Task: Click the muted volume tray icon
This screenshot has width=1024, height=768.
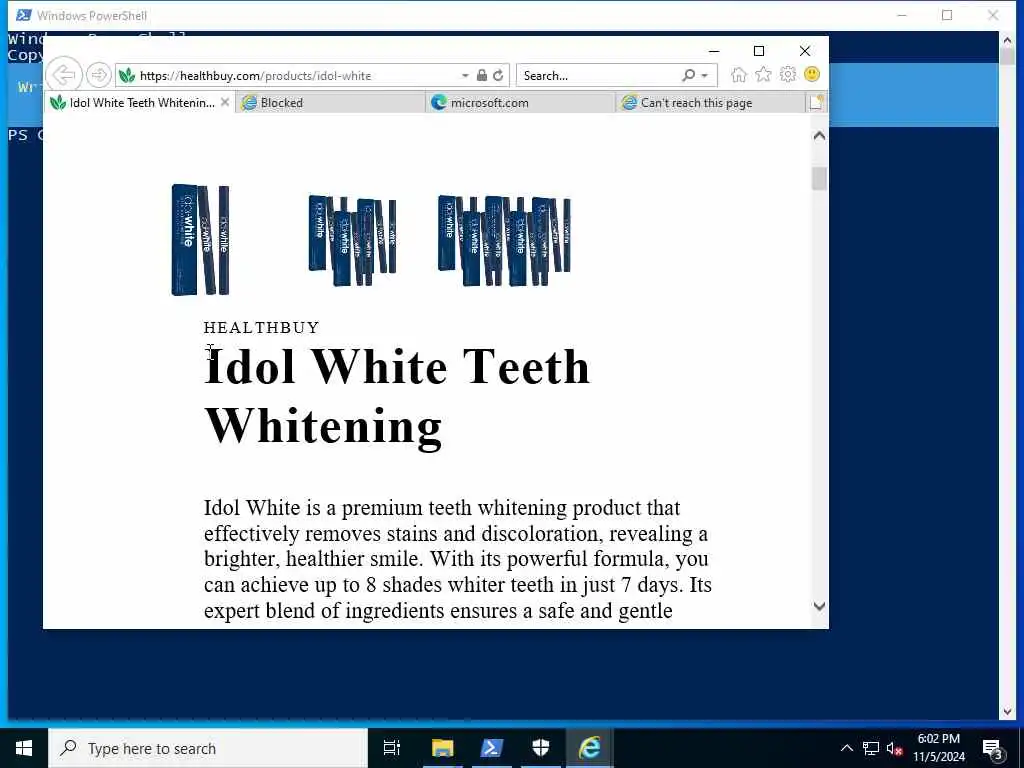Action: (x=895, y=749)
